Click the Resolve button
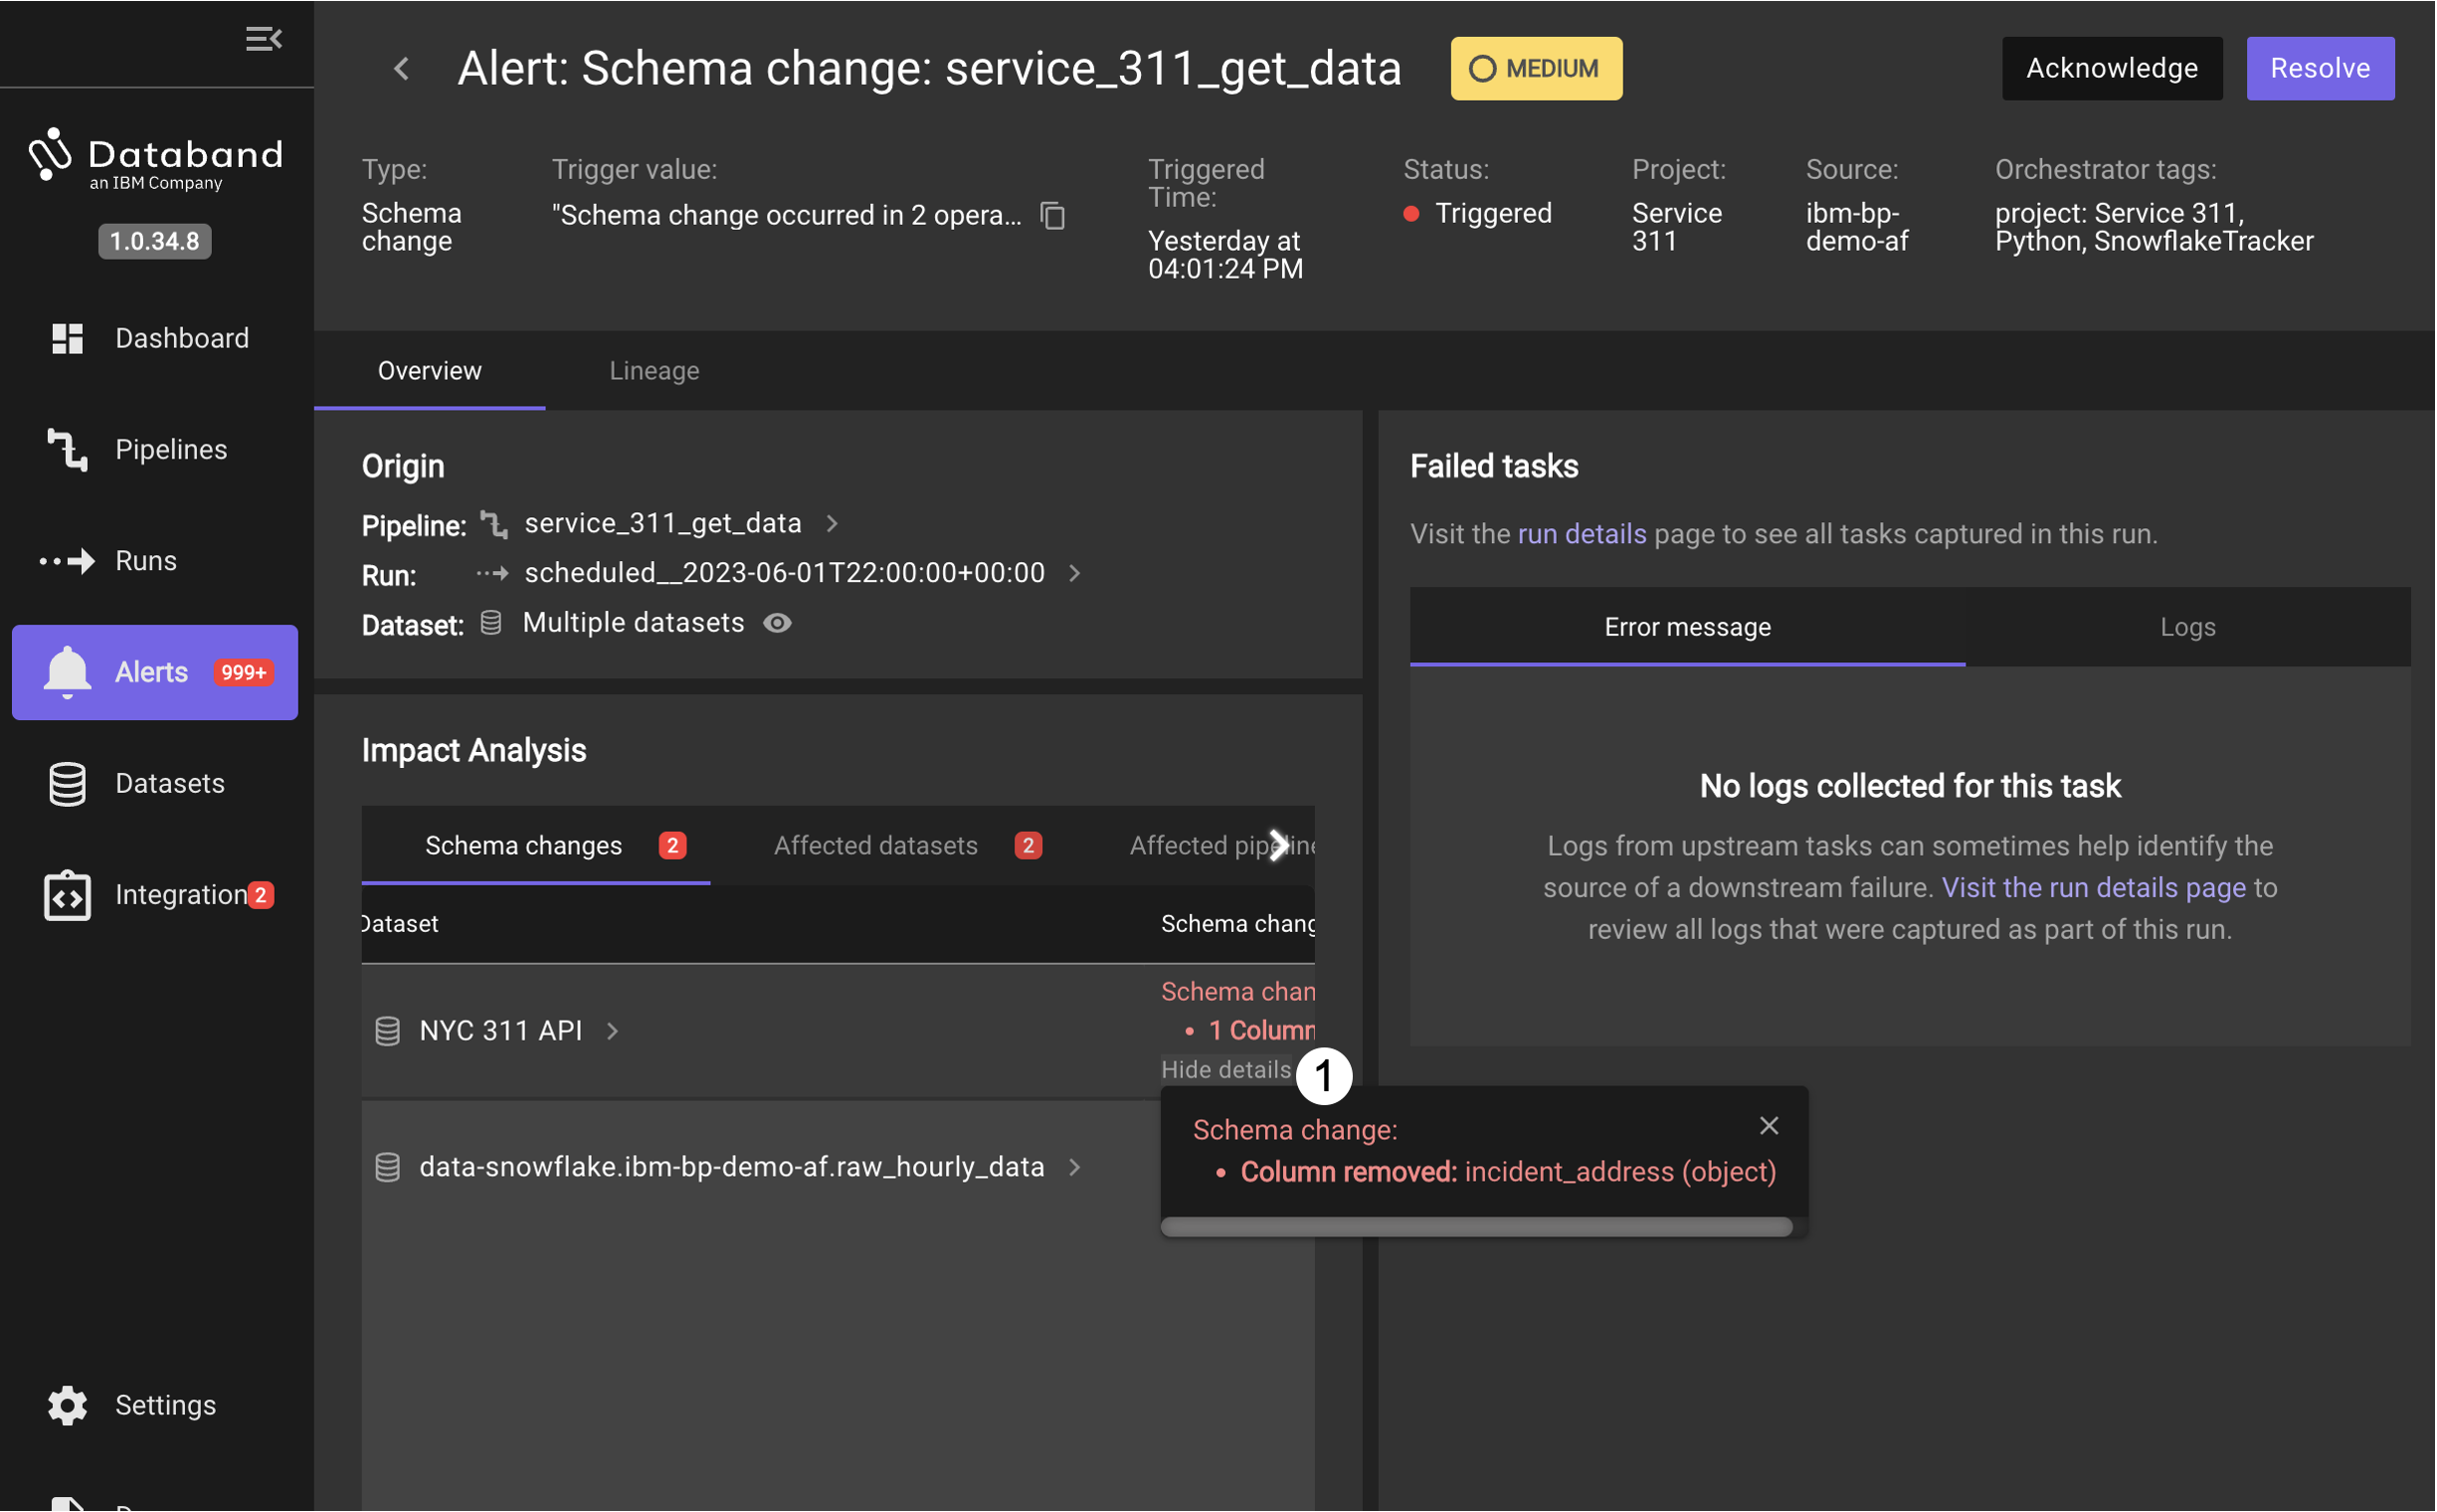The height and width of the screenshot is (1512, 2437). tap(2319, 68)
